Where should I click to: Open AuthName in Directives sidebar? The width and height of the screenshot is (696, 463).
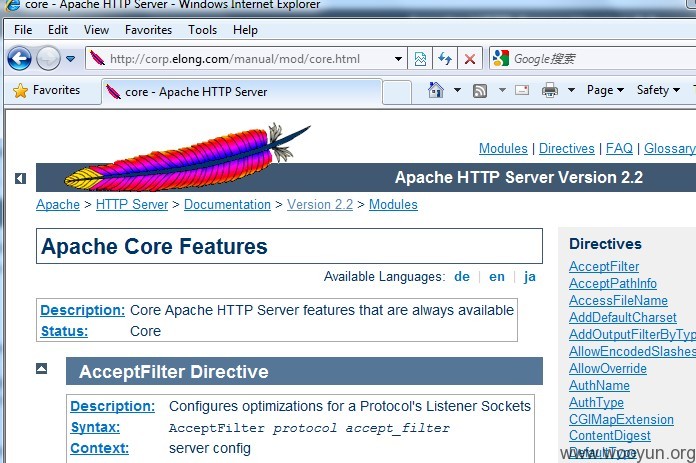click(x=599, y=385)
